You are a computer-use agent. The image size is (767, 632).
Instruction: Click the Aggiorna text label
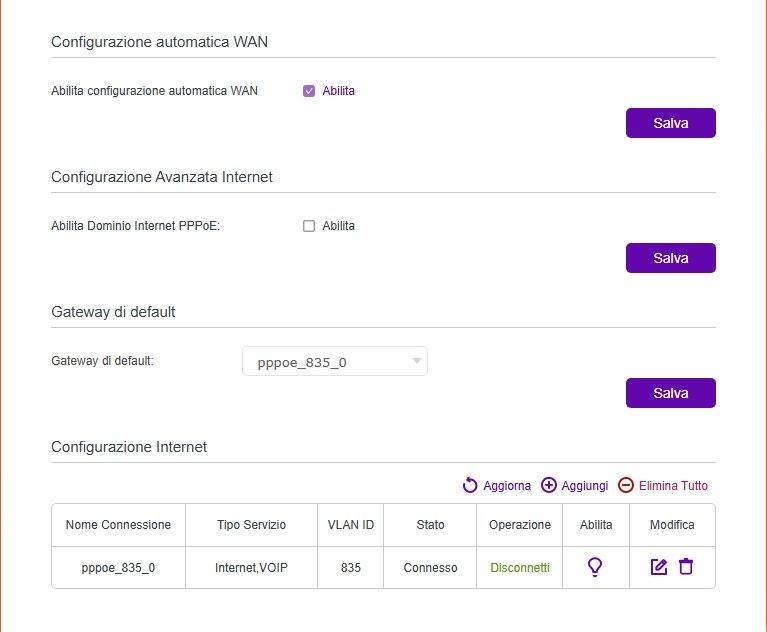tap(507, 485)
